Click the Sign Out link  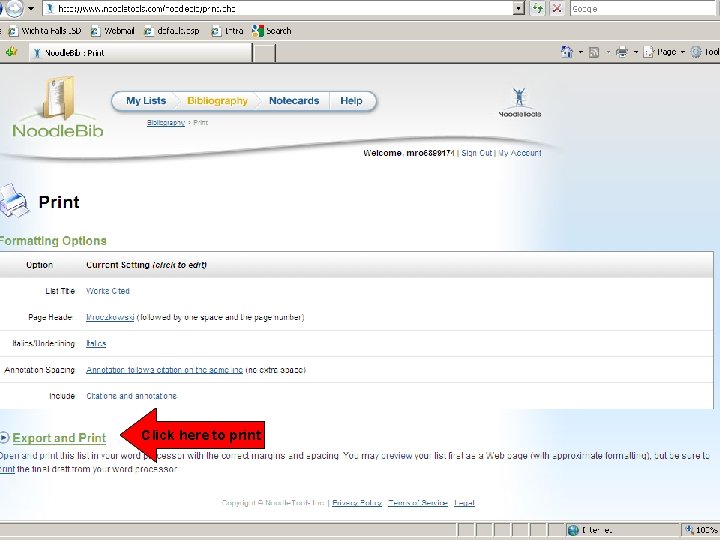(x=477, y=153)
